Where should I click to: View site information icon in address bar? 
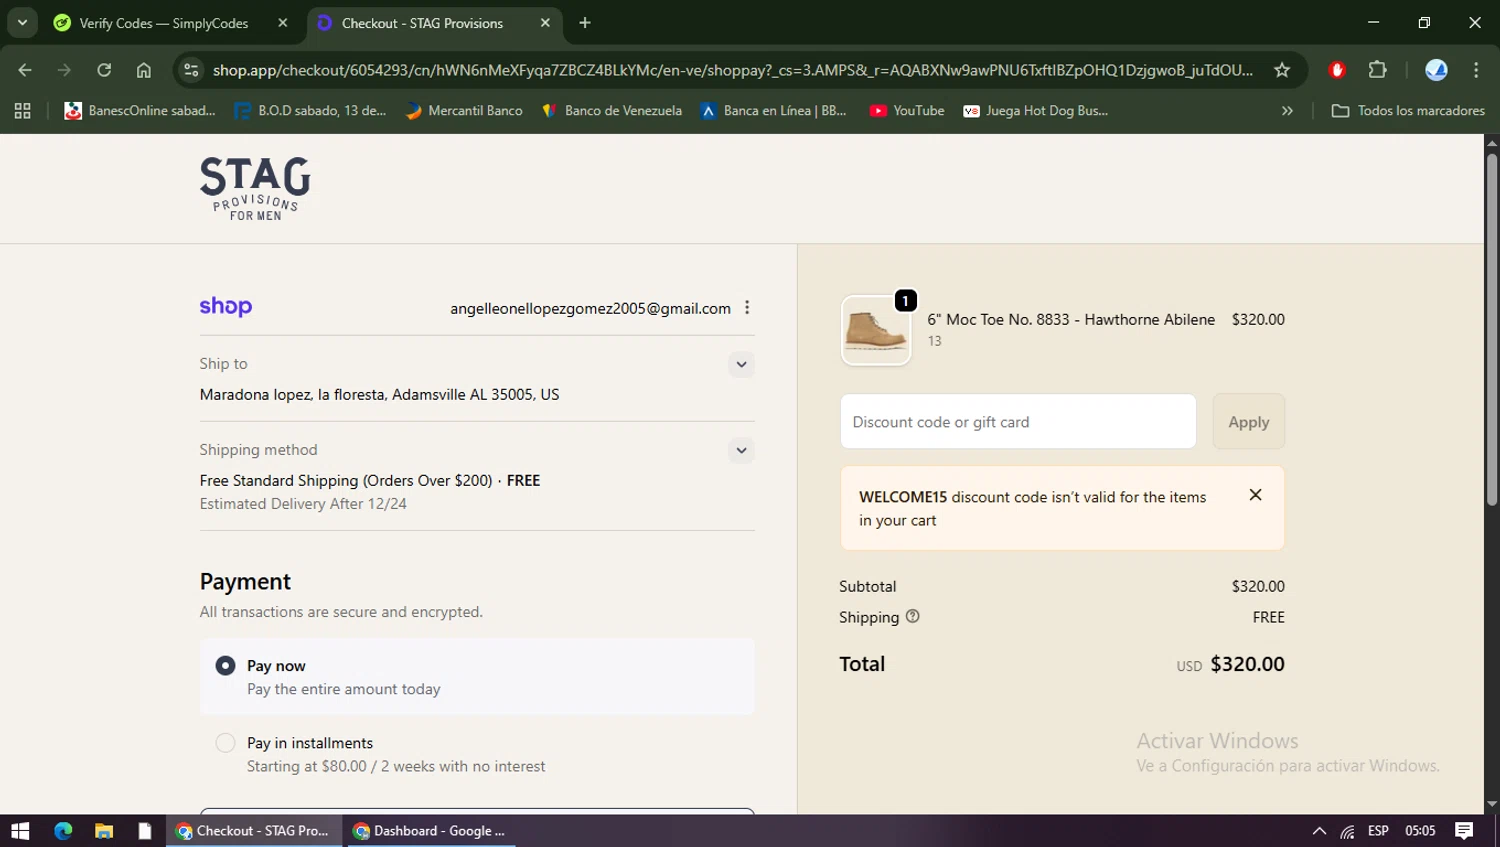click(x=192, y=70)
